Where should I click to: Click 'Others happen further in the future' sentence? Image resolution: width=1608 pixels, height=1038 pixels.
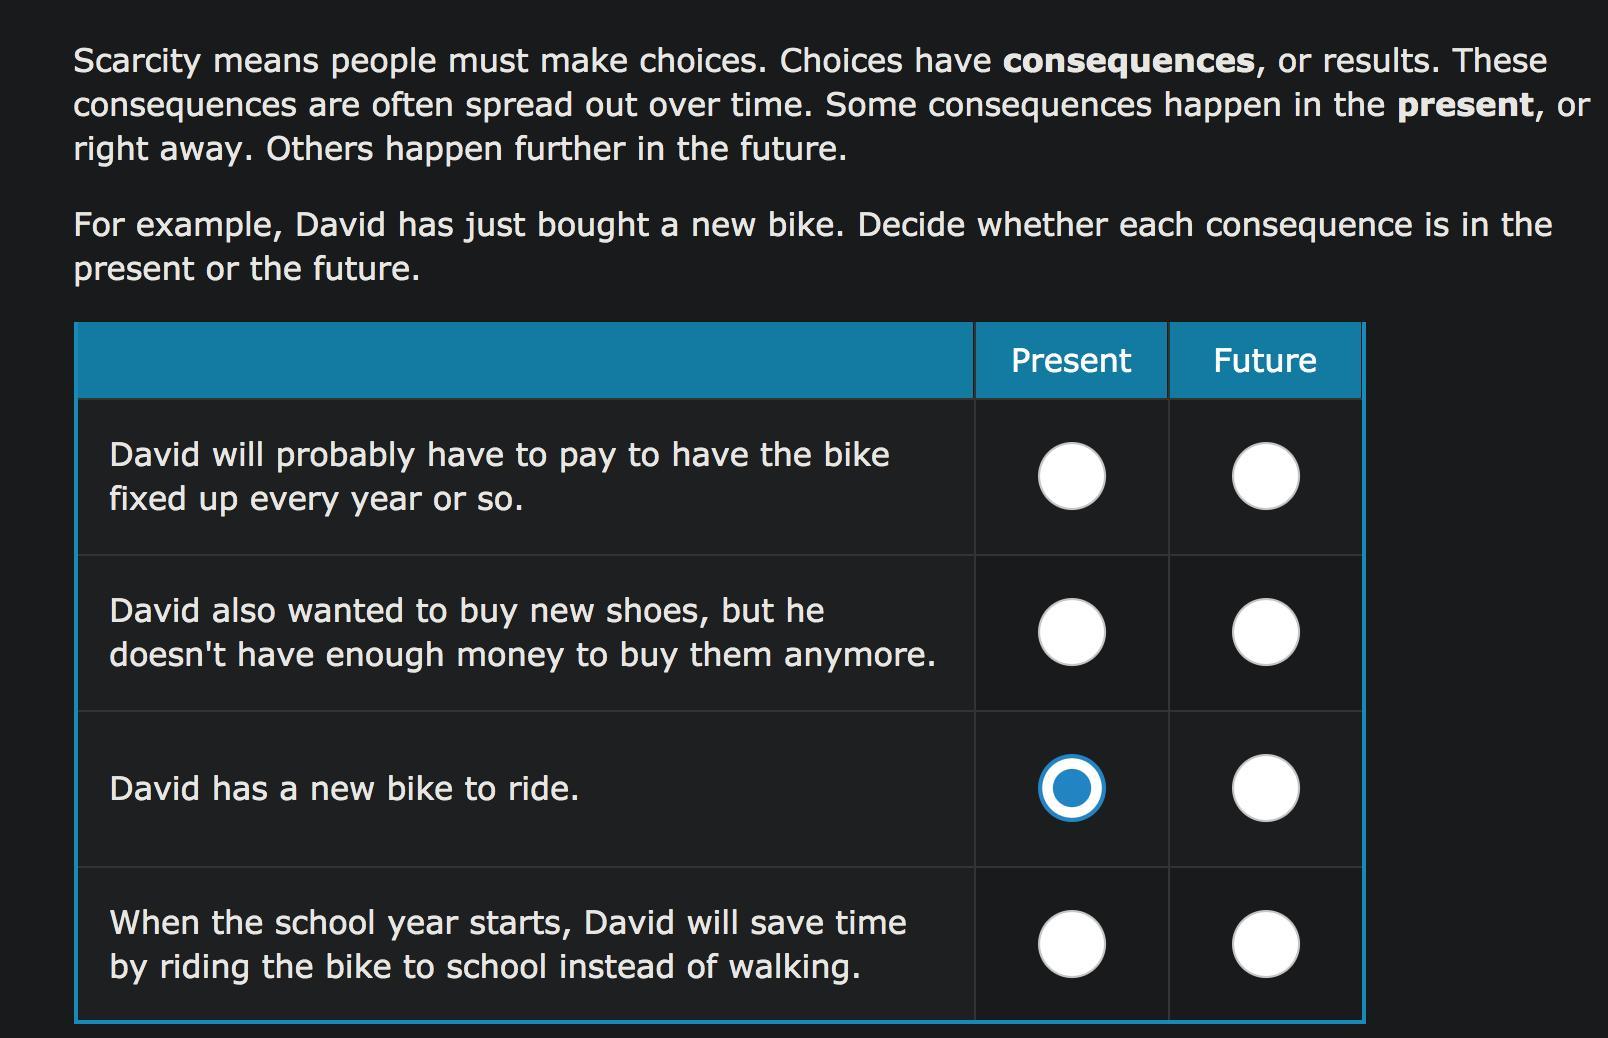556,149
